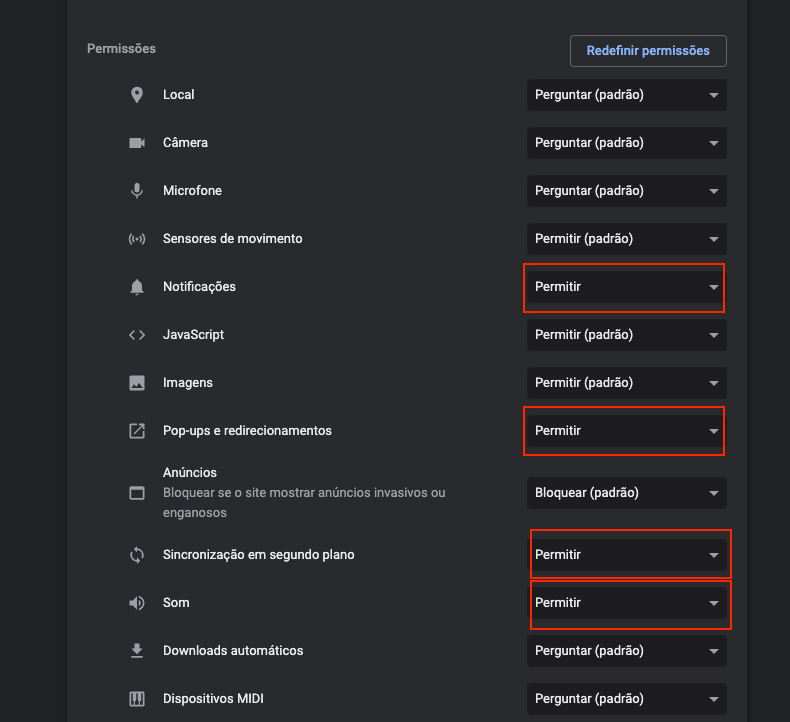Click the Downloads automáticos arrow icon
The height and width of the screenshot is (722, 790).
(x=137, y=651)
